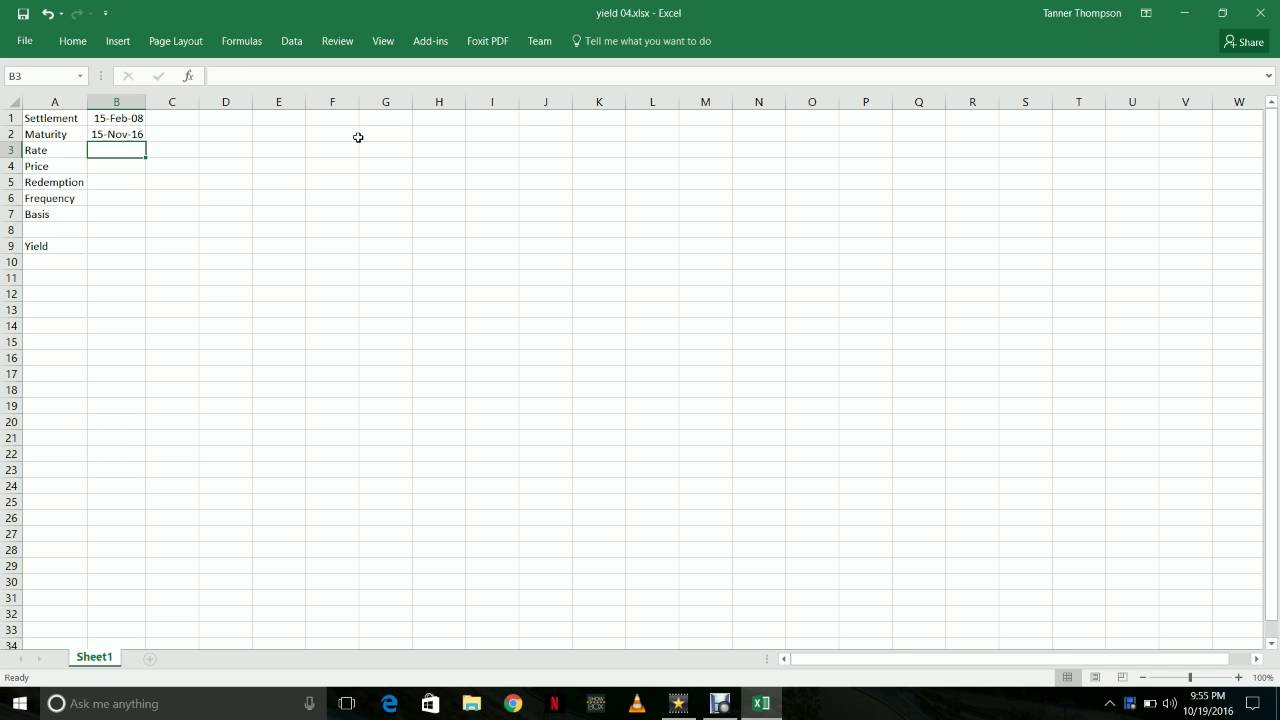The height and width of the screenshot is (720, 1280).
Task: Add a new sheet with plus icon
Action: (x=150, y=658)
